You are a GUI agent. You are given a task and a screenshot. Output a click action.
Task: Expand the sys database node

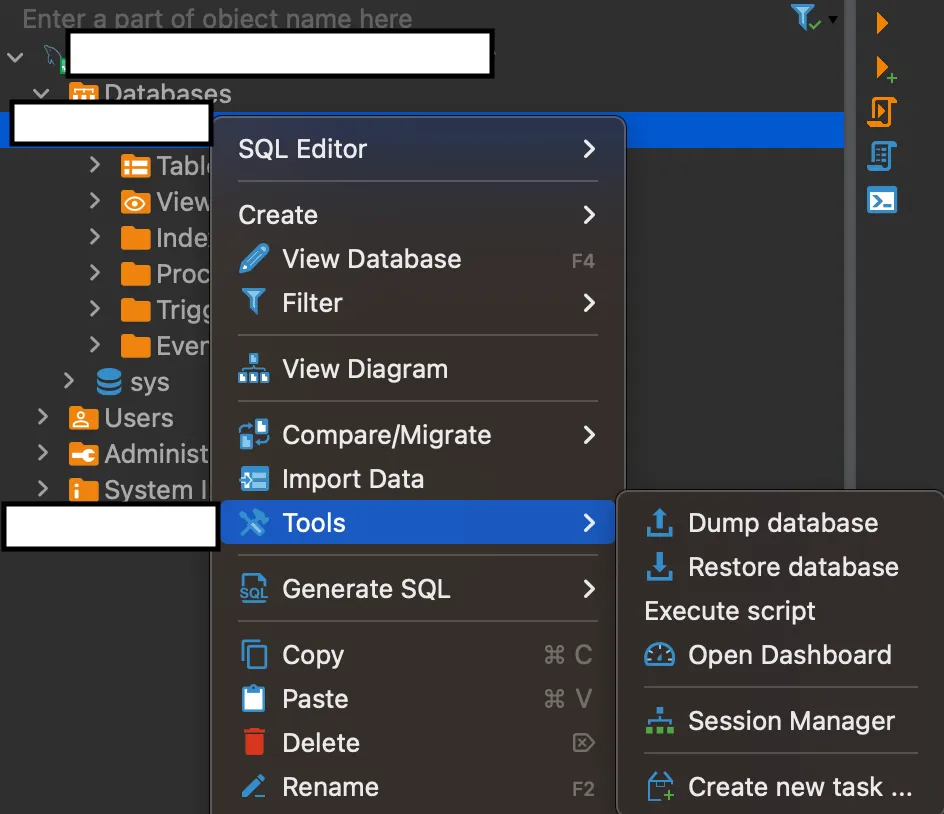[x=69, y=381]
